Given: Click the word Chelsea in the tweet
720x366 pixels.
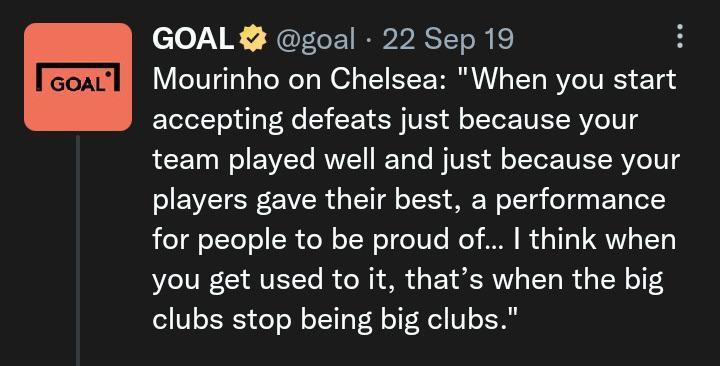Looking at the screenshot, I should pos(388,79).
